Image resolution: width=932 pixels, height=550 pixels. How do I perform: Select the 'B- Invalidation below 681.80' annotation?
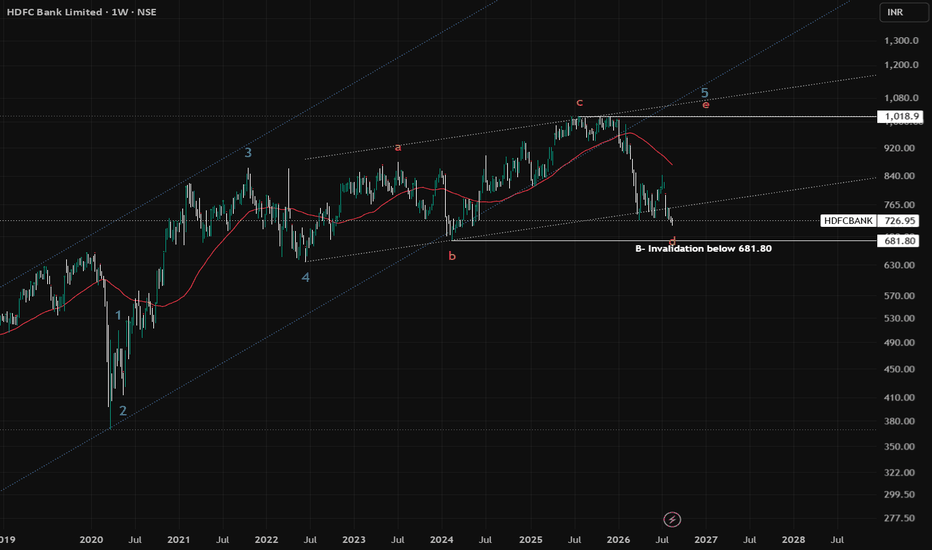pos(703,249)
